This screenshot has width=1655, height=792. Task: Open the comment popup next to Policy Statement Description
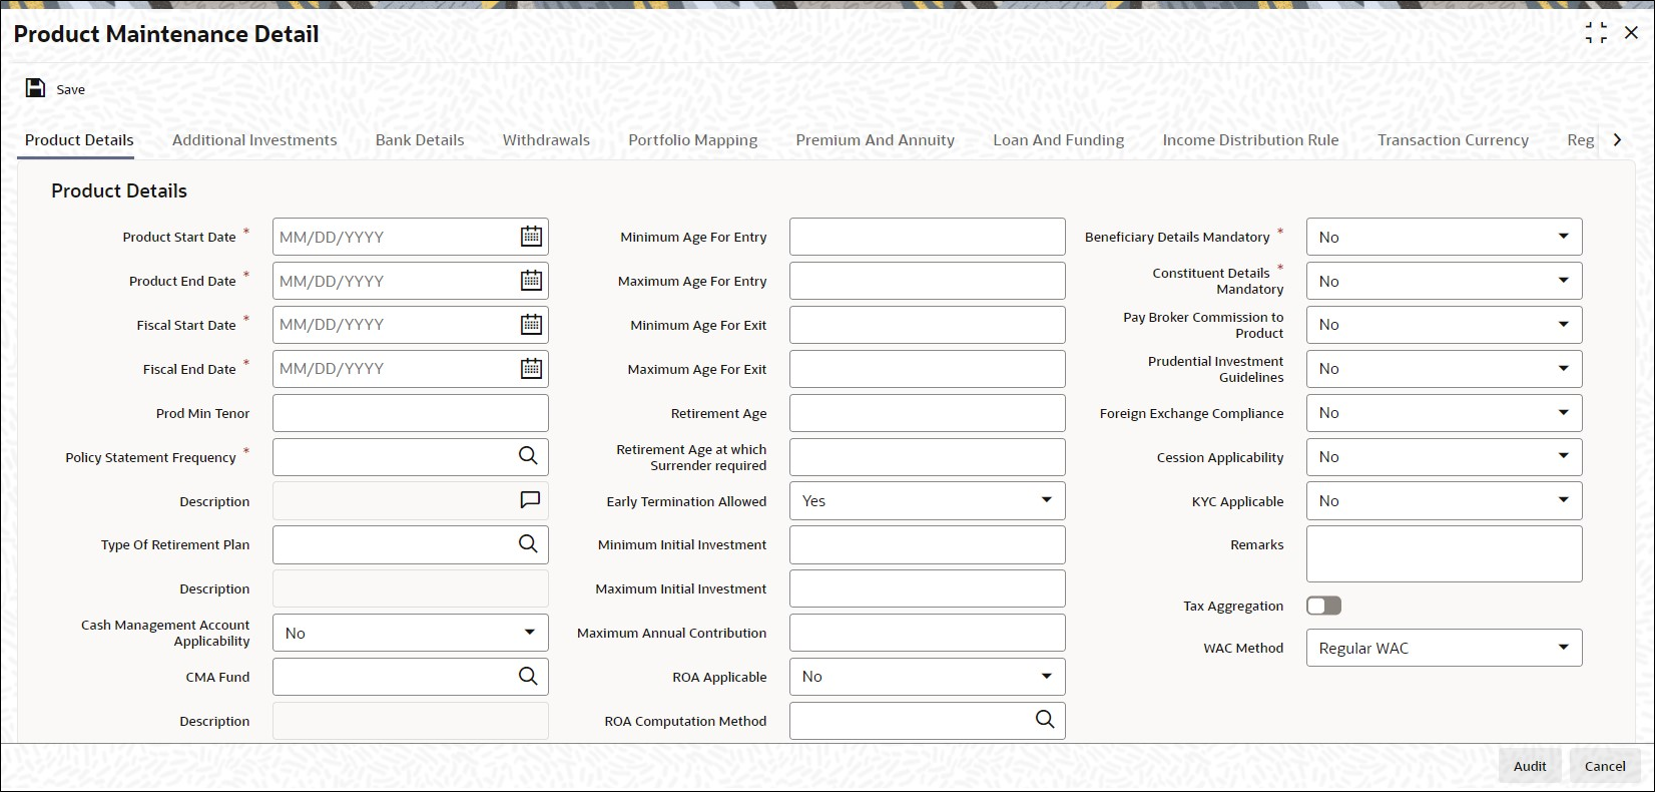pyautogui.click(x=530, y=500)
